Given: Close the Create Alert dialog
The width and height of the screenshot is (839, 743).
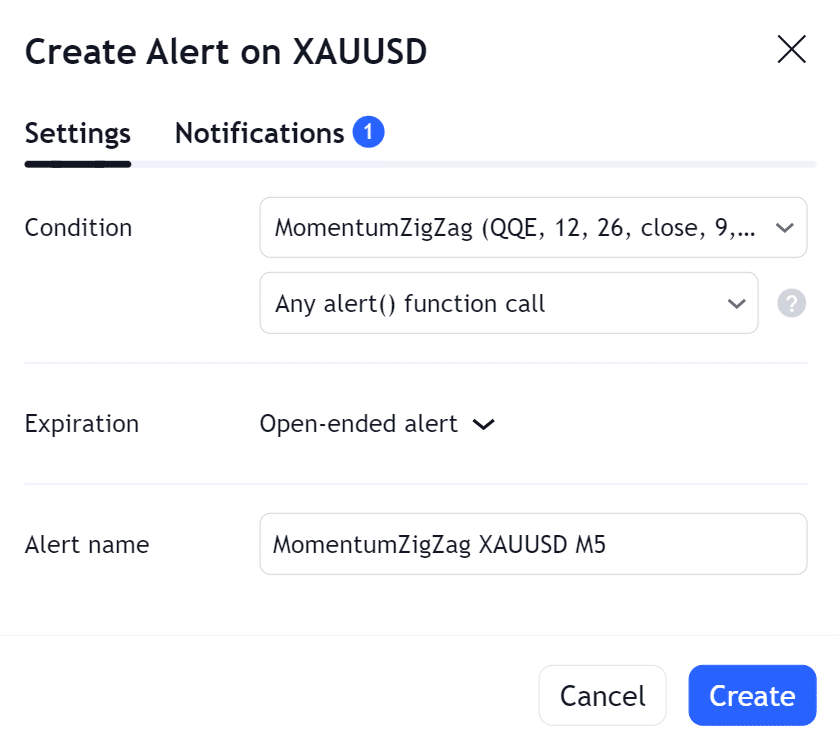Looking at the screenshot, I should point(791,49).
